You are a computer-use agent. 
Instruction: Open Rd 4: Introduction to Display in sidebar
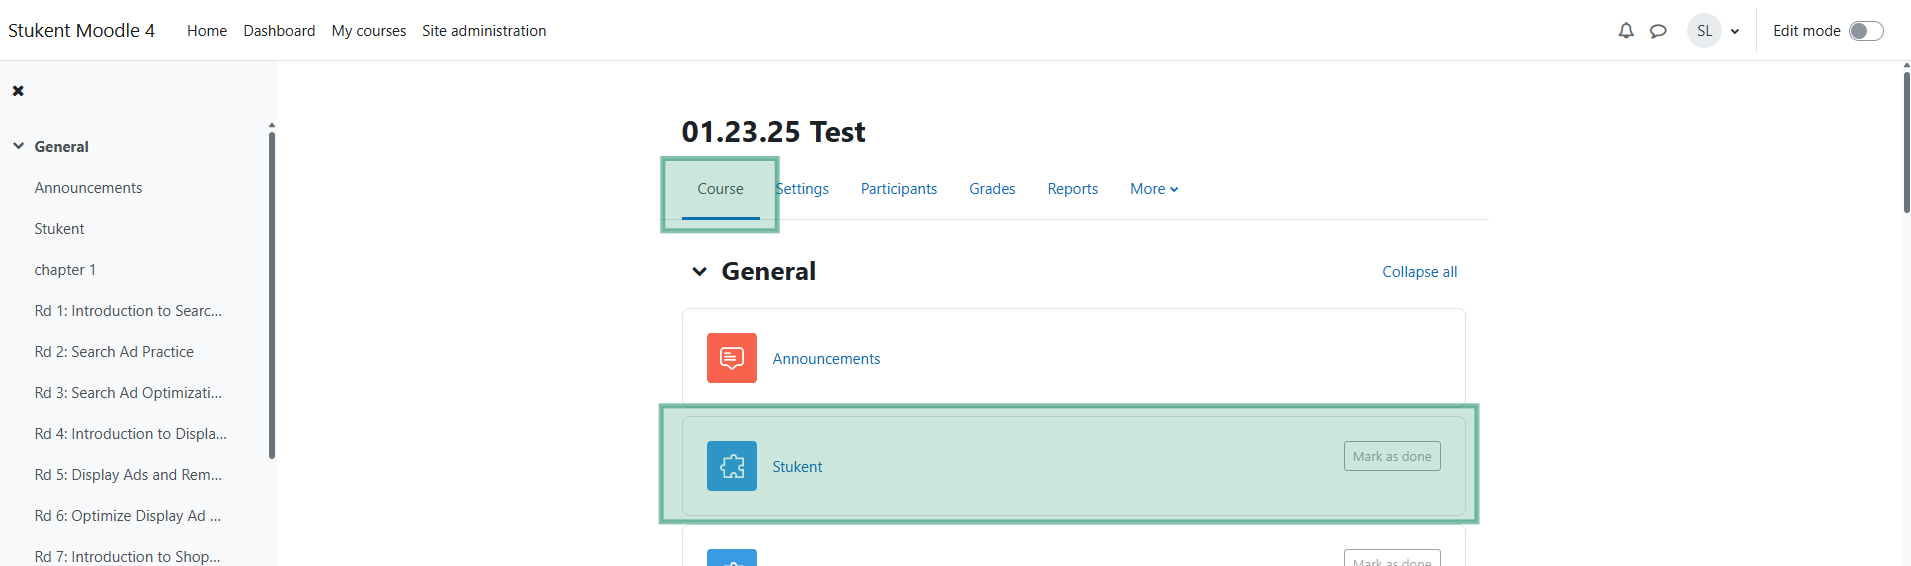[x=130, y=434]
